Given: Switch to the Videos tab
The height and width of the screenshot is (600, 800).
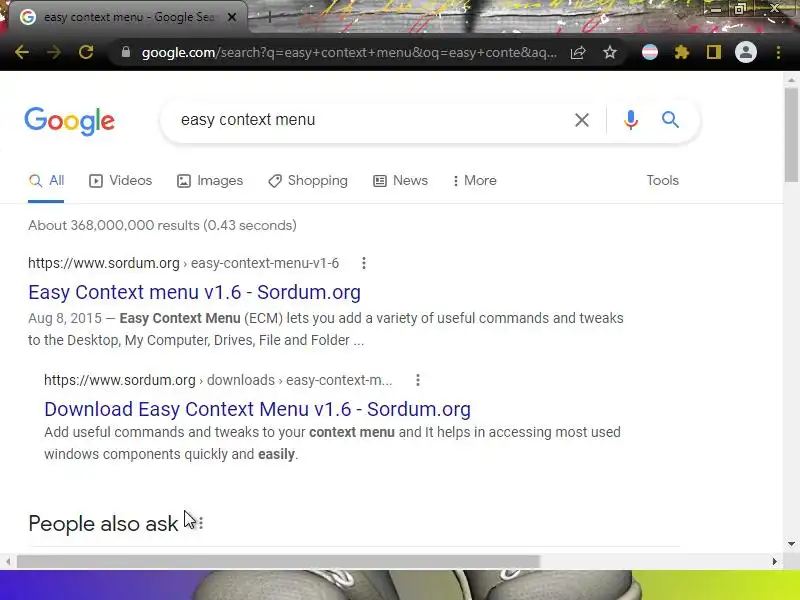Looking at the screenshot, I should [120, 181].
